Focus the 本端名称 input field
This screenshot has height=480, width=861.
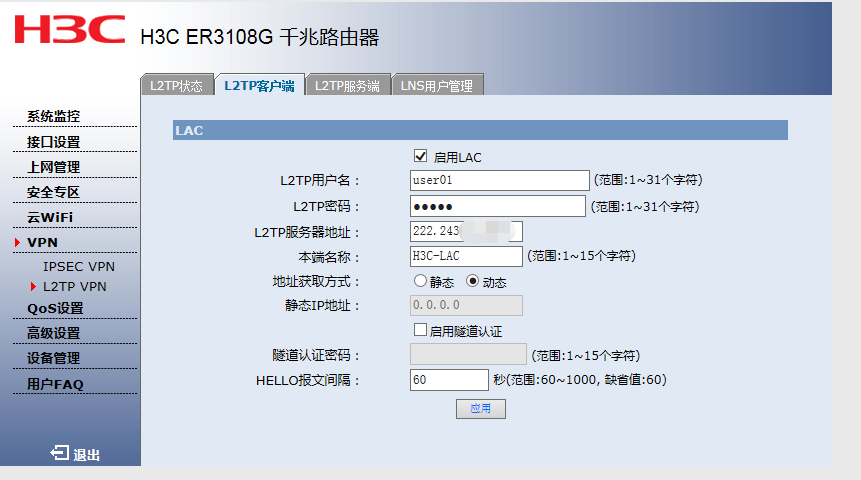coord(466,256)
